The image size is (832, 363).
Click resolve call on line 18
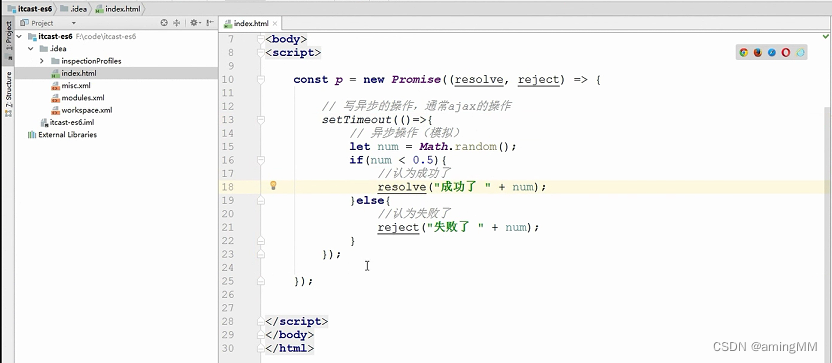click(x=402, y=187)
